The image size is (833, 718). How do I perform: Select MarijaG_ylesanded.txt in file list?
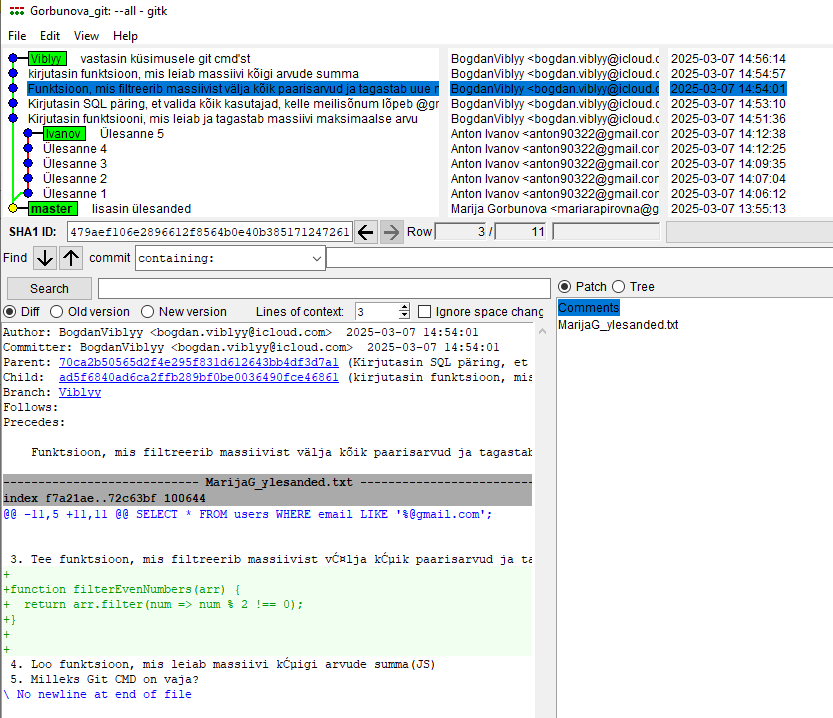[618, 325]
